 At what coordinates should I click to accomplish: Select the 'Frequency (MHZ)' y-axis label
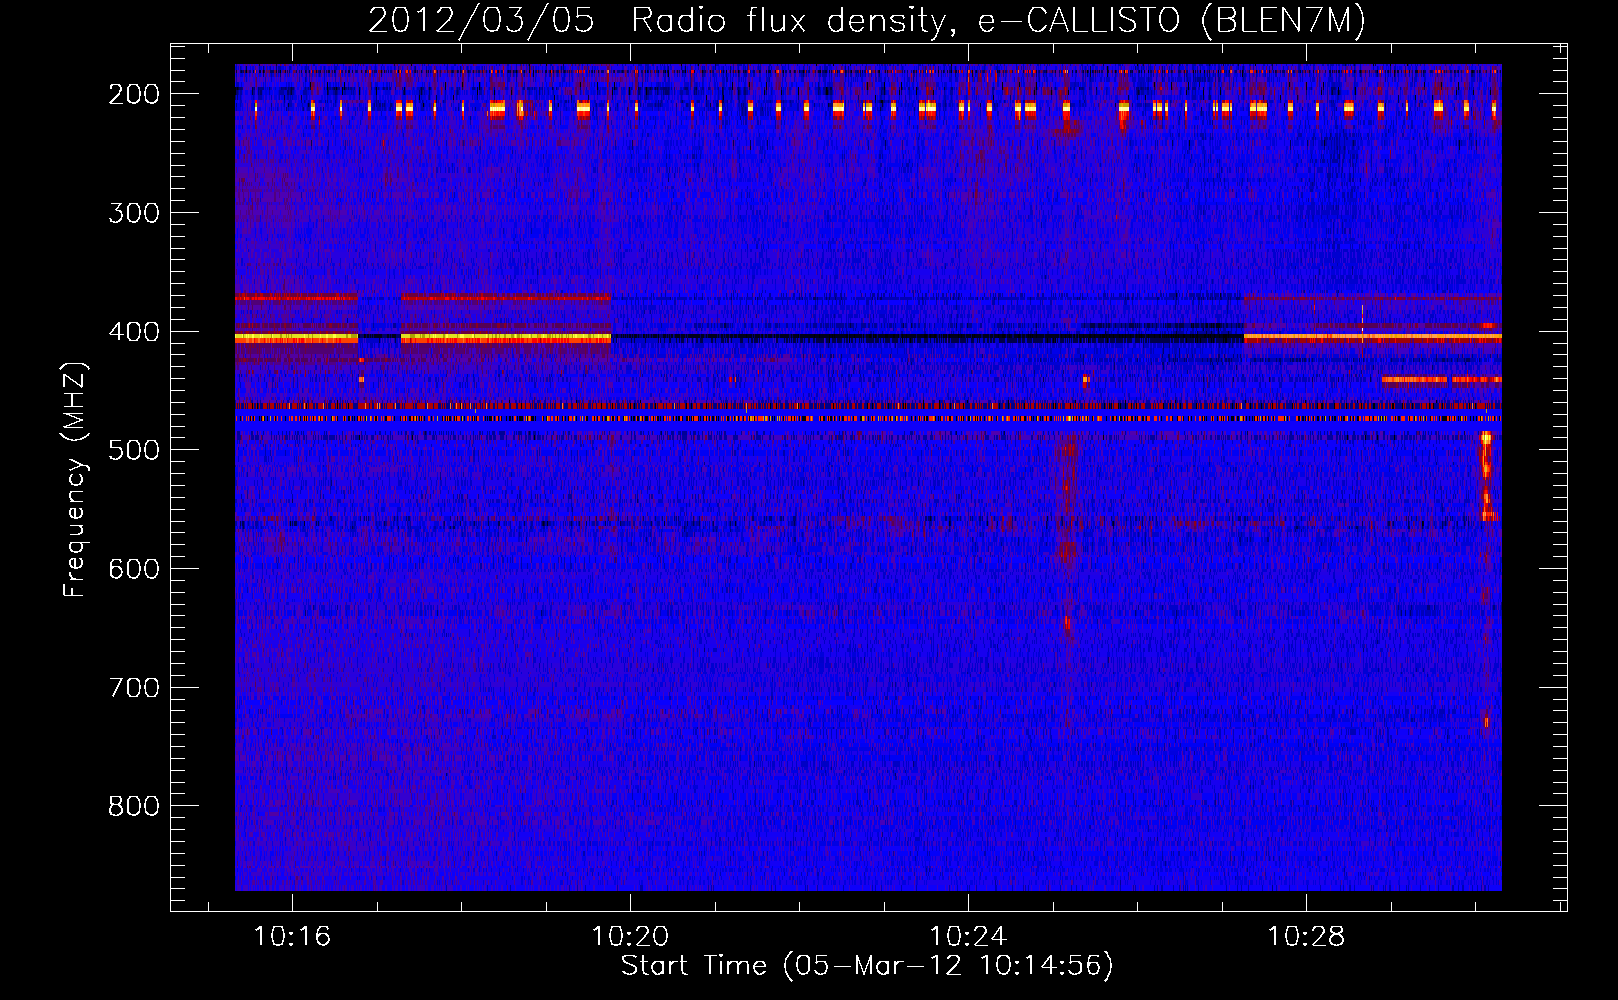coord(75,479)
